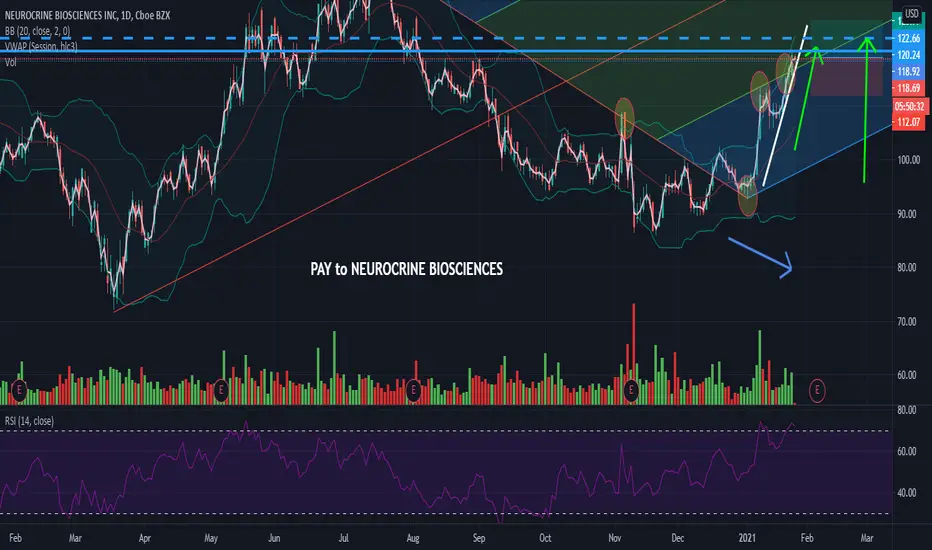Click the Jul label on time axis
Image resolution: width=932 pixels, height=550 pixels.
point(343,538)
